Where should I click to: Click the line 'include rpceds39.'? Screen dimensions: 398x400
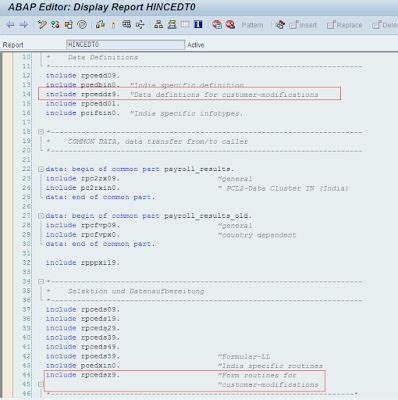[83, 338]
